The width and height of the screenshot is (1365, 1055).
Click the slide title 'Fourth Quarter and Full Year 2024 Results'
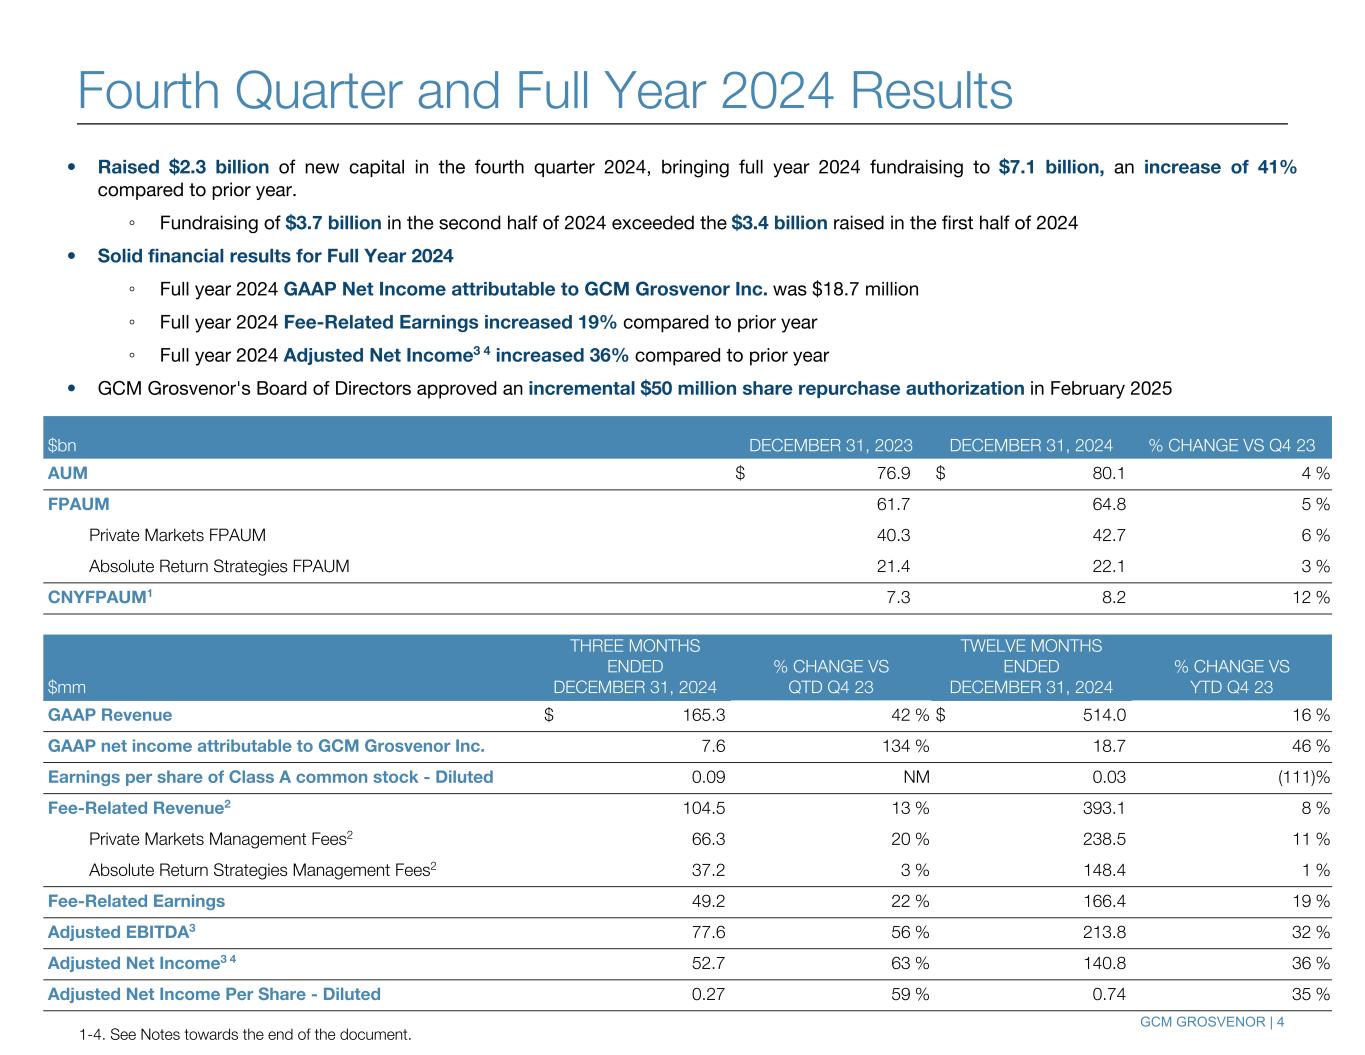pyautogui.click(x=545, y=91)
